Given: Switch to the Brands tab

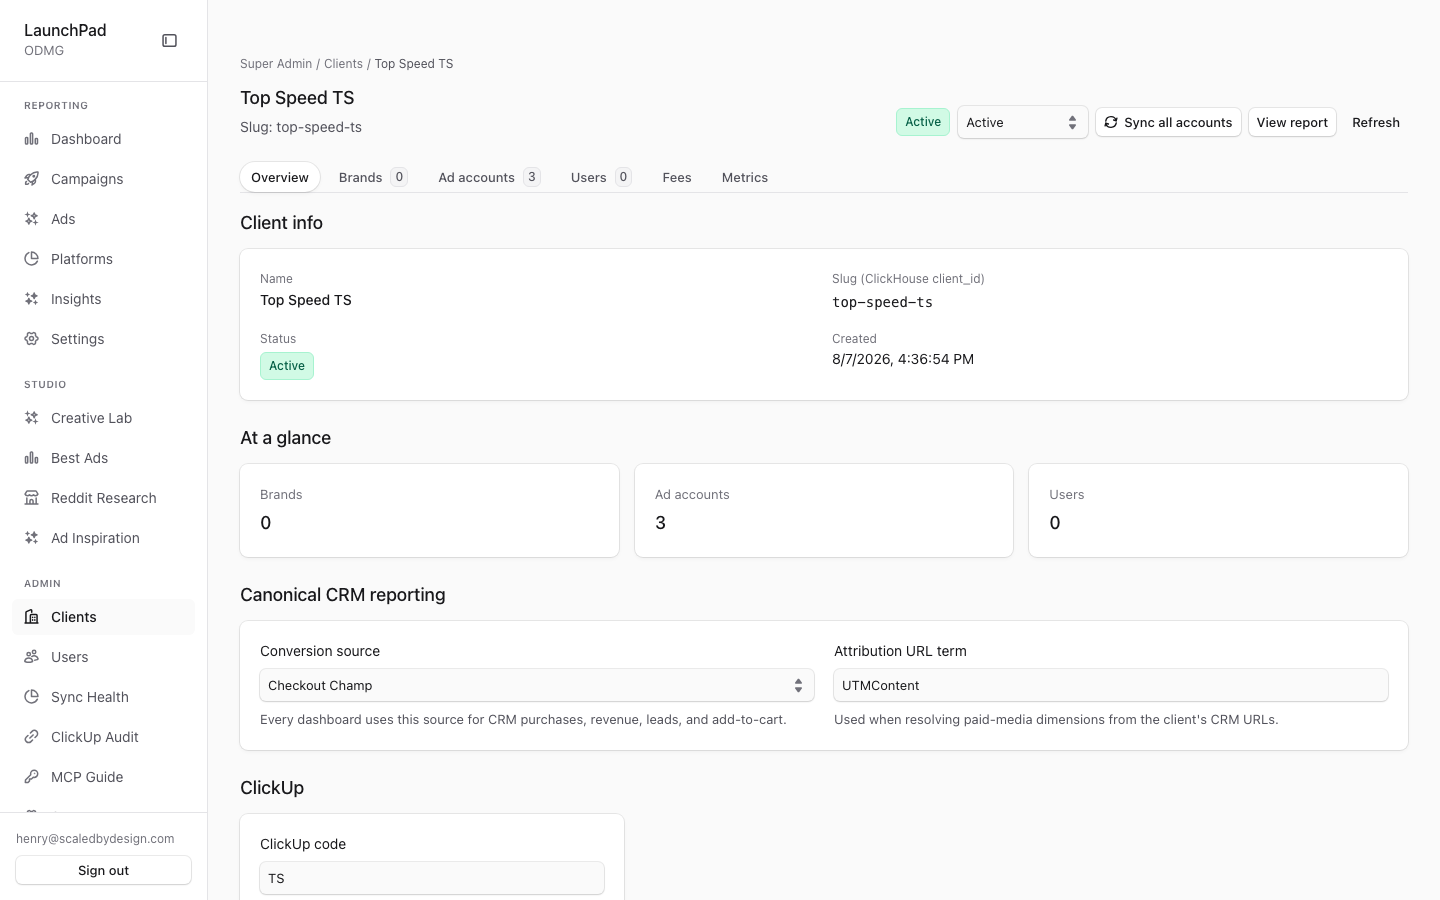Looking at the screenshot, I should [x=373, y=177].
